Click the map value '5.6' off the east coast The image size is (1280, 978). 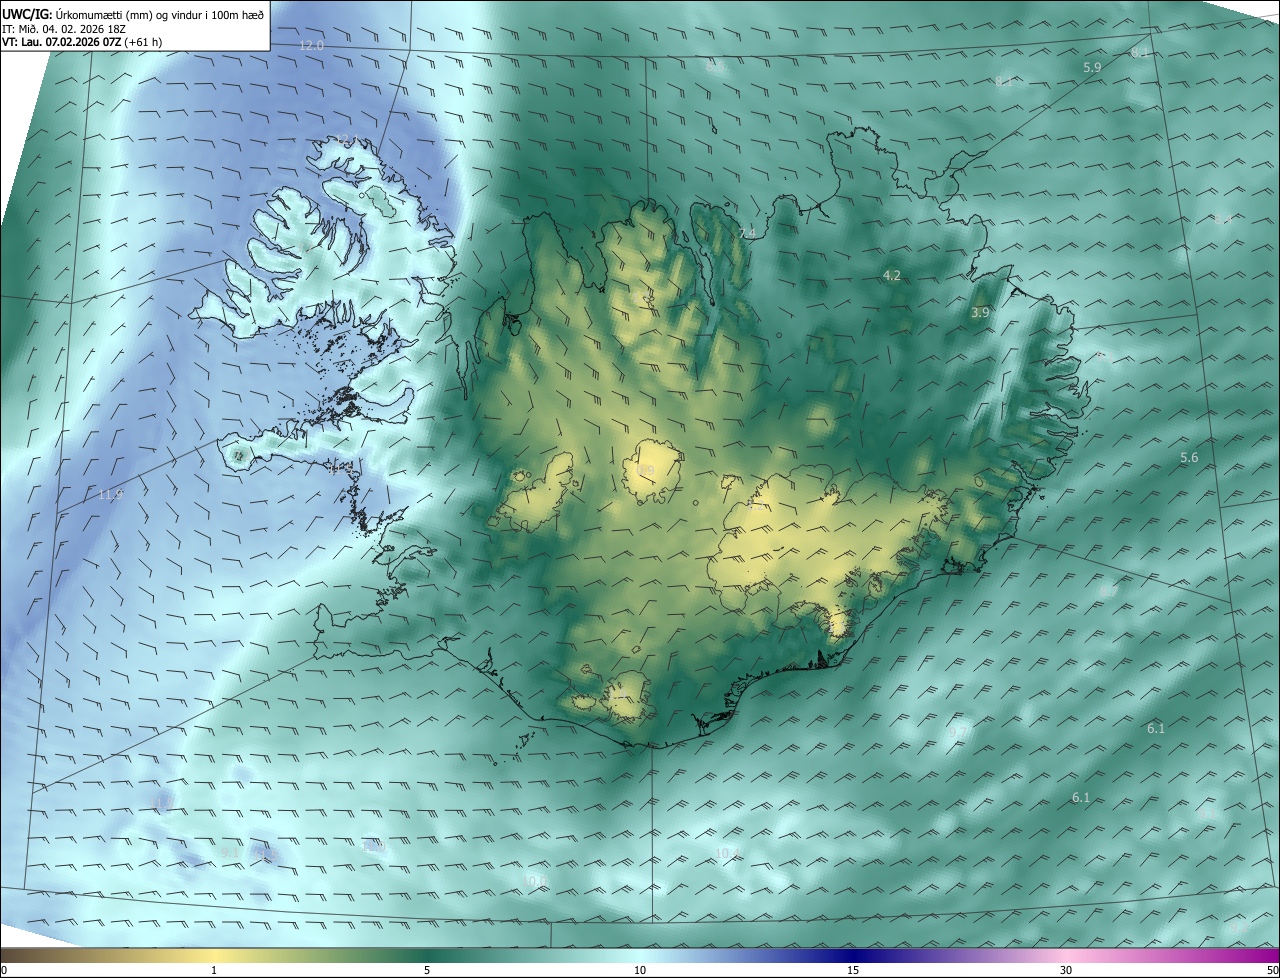click(x=1189, y=457)
